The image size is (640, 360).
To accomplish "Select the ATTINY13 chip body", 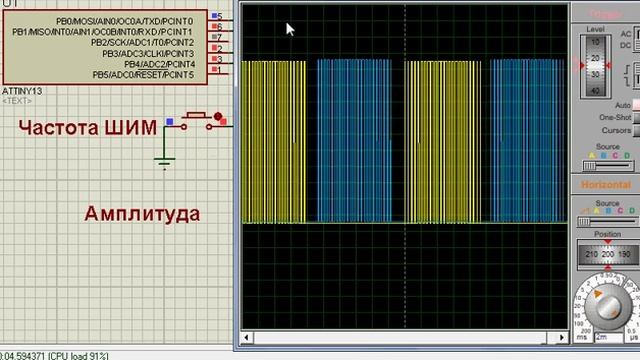I will tap(105, 47).
